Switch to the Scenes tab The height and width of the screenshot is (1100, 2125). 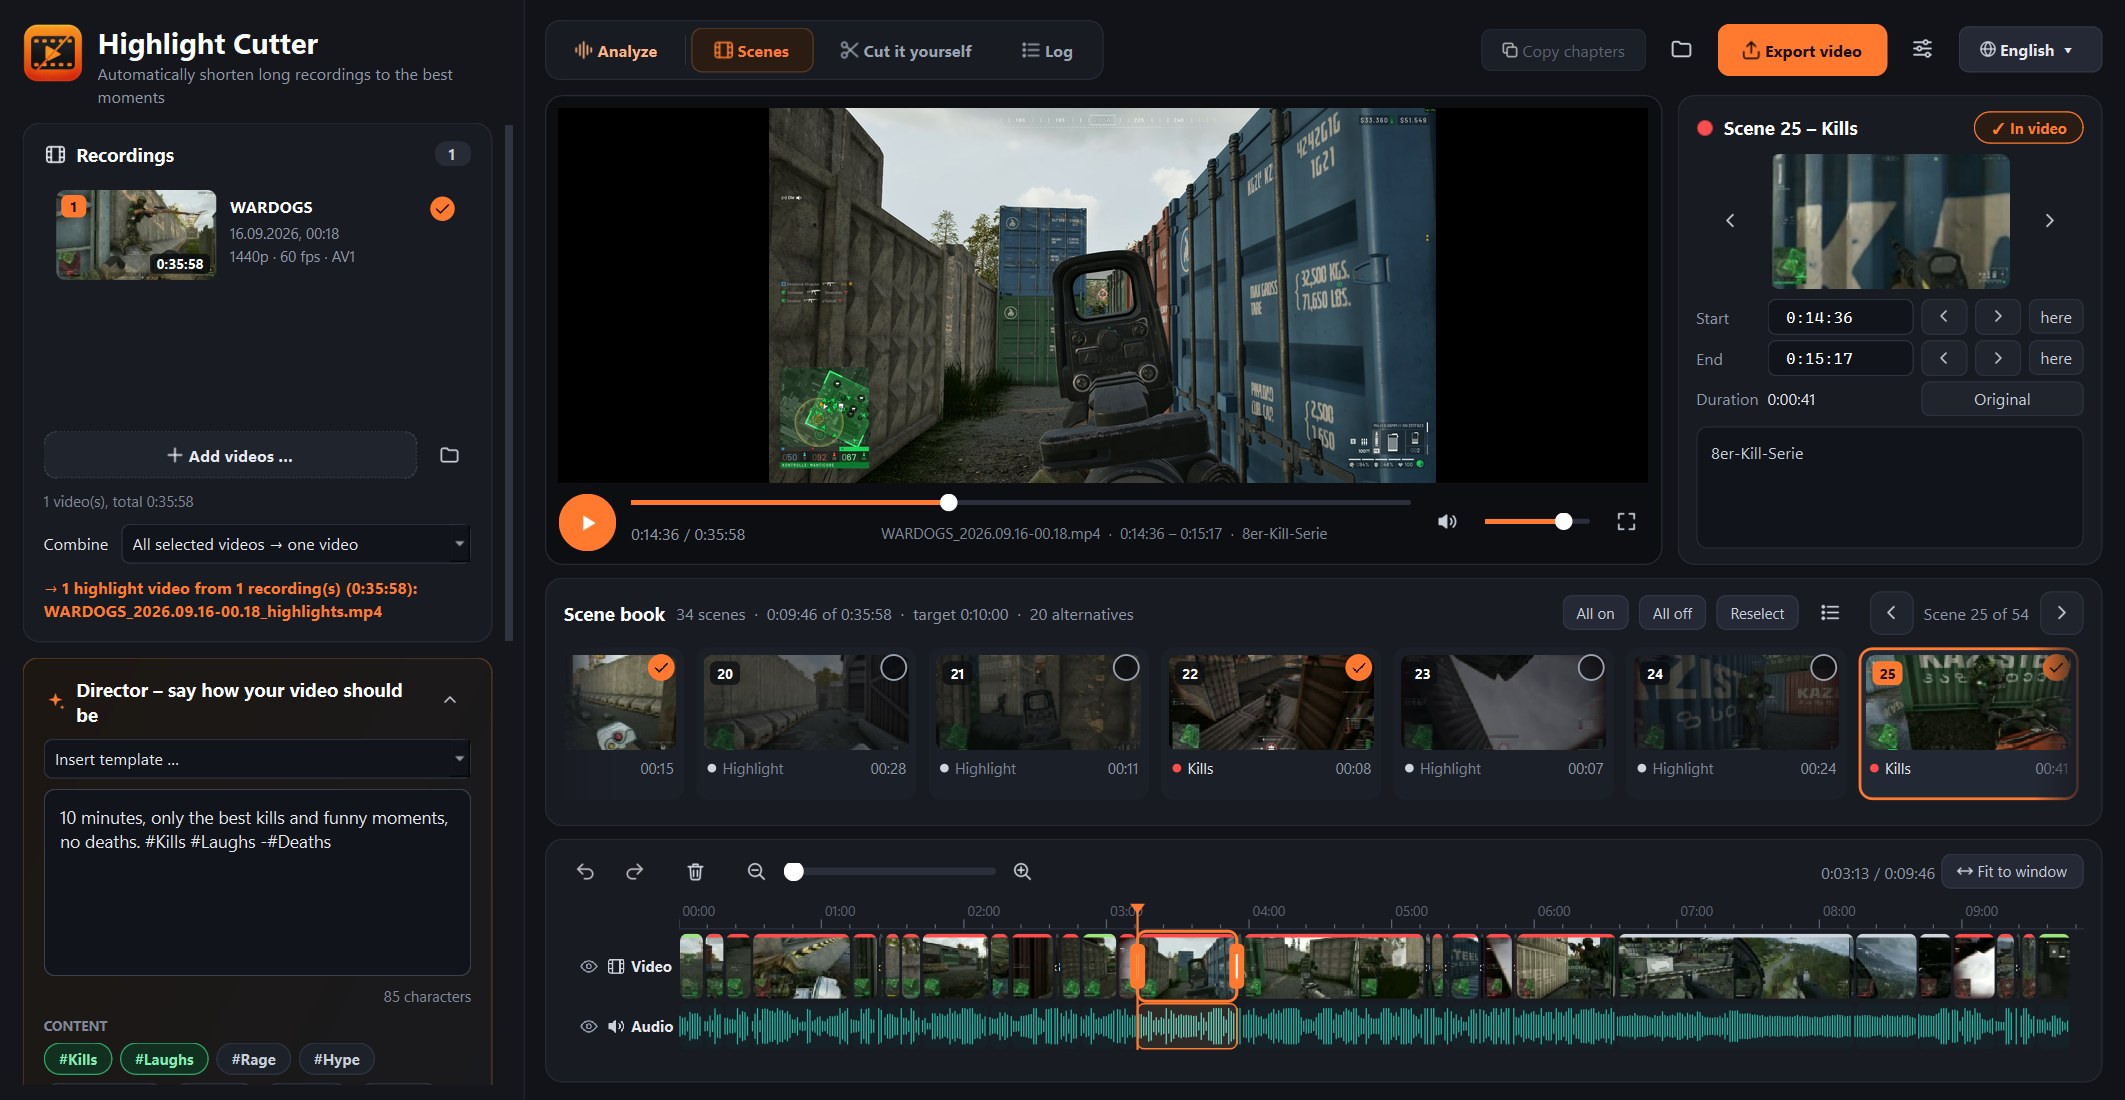[x=751, y=50]
